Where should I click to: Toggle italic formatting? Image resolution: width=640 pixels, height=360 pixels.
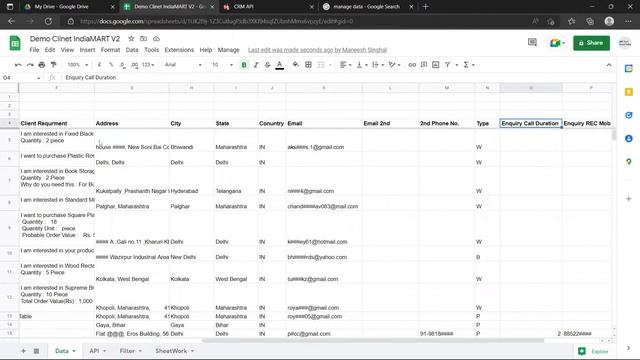(x=256, y=65)
